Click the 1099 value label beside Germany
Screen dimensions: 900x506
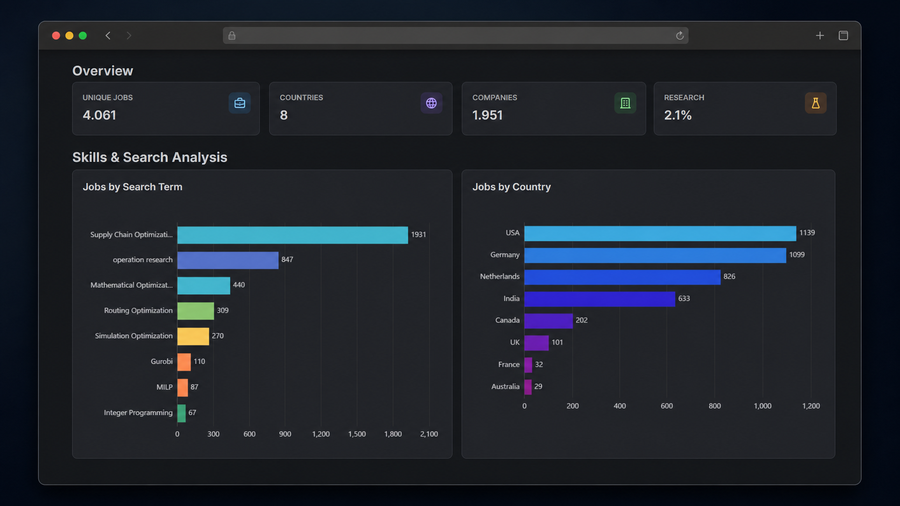click(x=797, y=255)
